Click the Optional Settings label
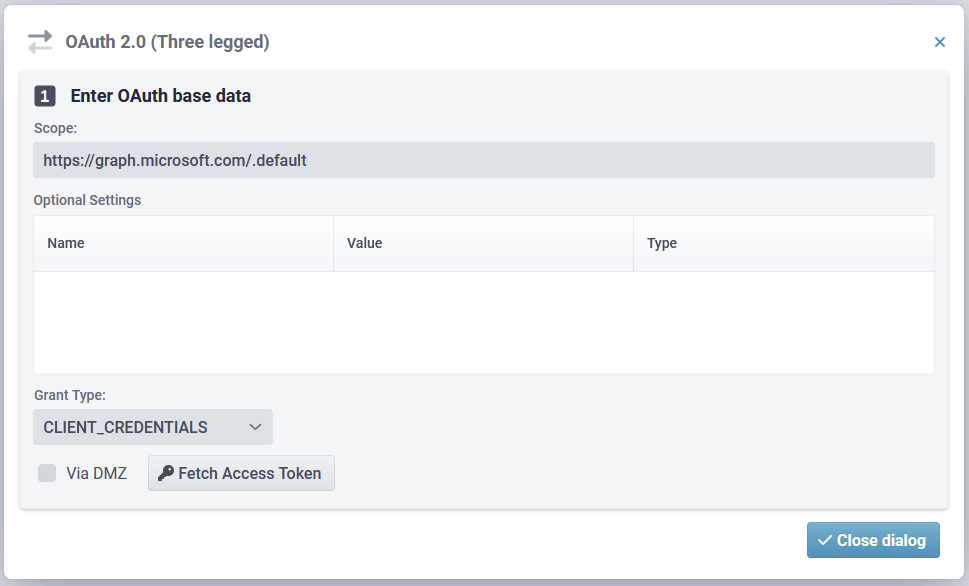Viewport: 969px width, 586px height. (87, 200)
